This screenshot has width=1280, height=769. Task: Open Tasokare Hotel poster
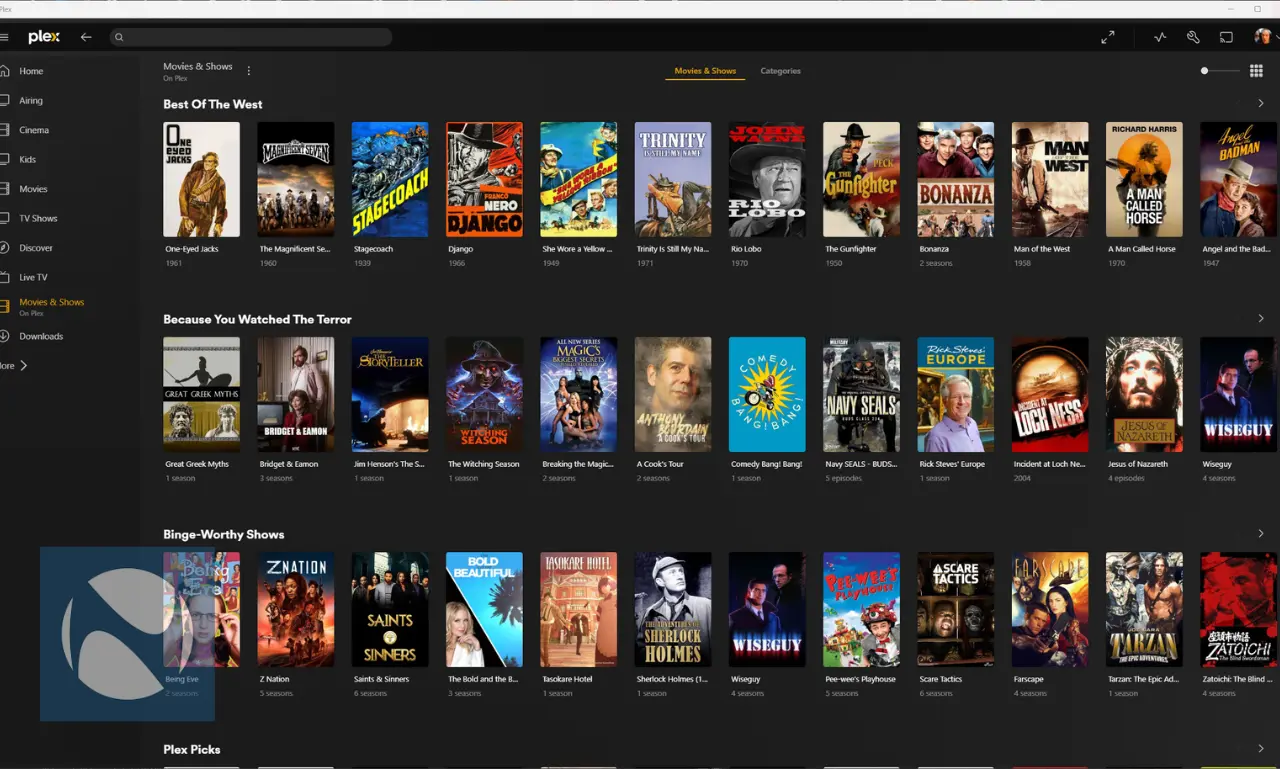tap(579, 610)
